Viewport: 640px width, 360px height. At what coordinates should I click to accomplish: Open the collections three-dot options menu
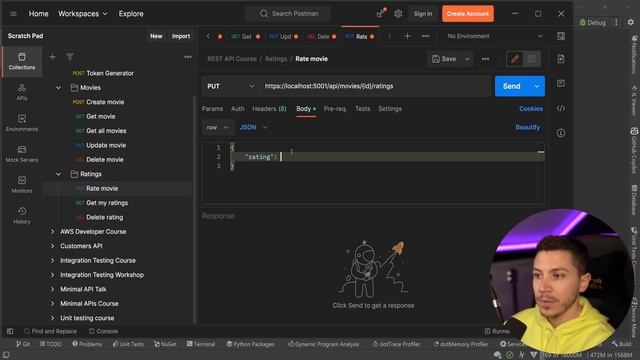click(x=188, y=57)
